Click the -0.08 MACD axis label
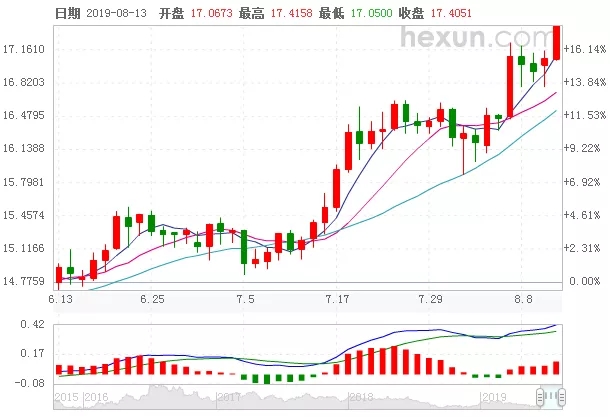 point(30,383)
